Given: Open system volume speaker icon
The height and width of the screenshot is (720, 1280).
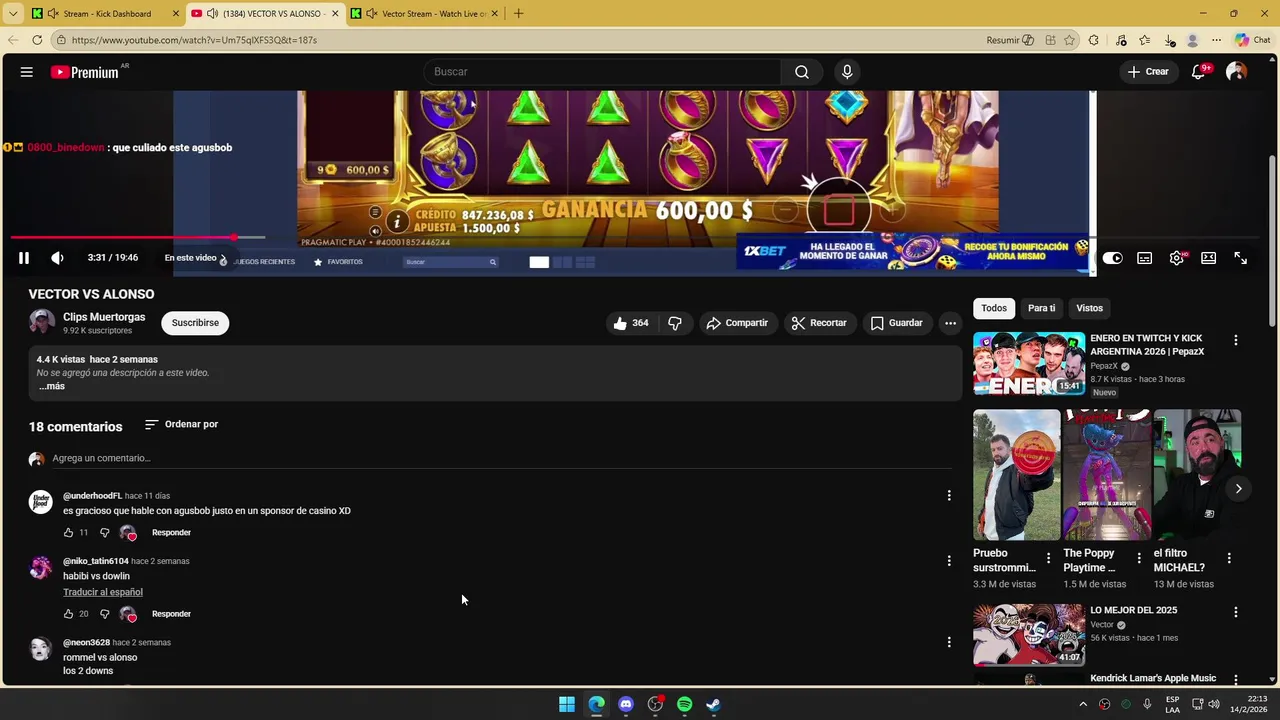Looking at the screenshot, I should click(x=1214, y=704).
